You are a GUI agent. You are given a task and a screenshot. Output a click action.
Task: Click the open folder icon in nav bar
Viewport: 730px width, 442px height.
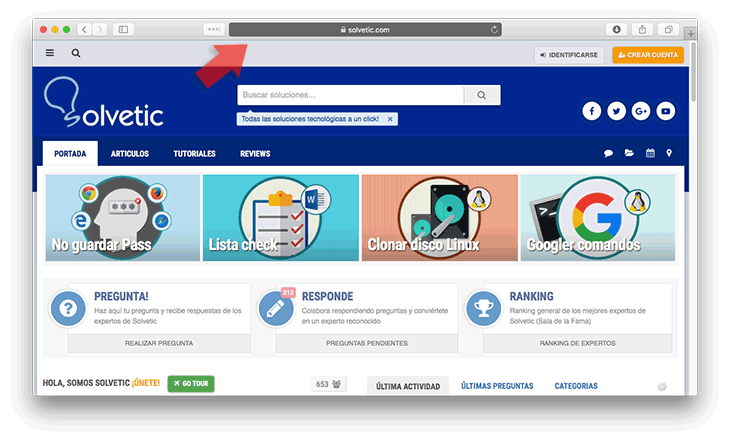629,153
